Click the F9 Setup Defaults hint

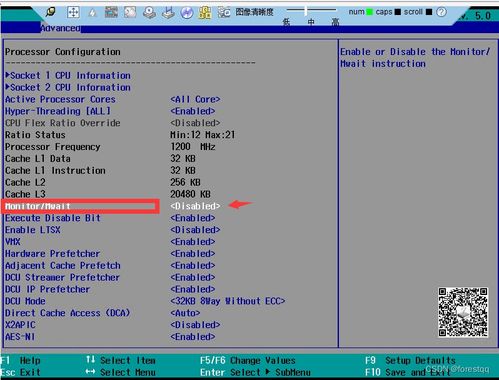410,361
